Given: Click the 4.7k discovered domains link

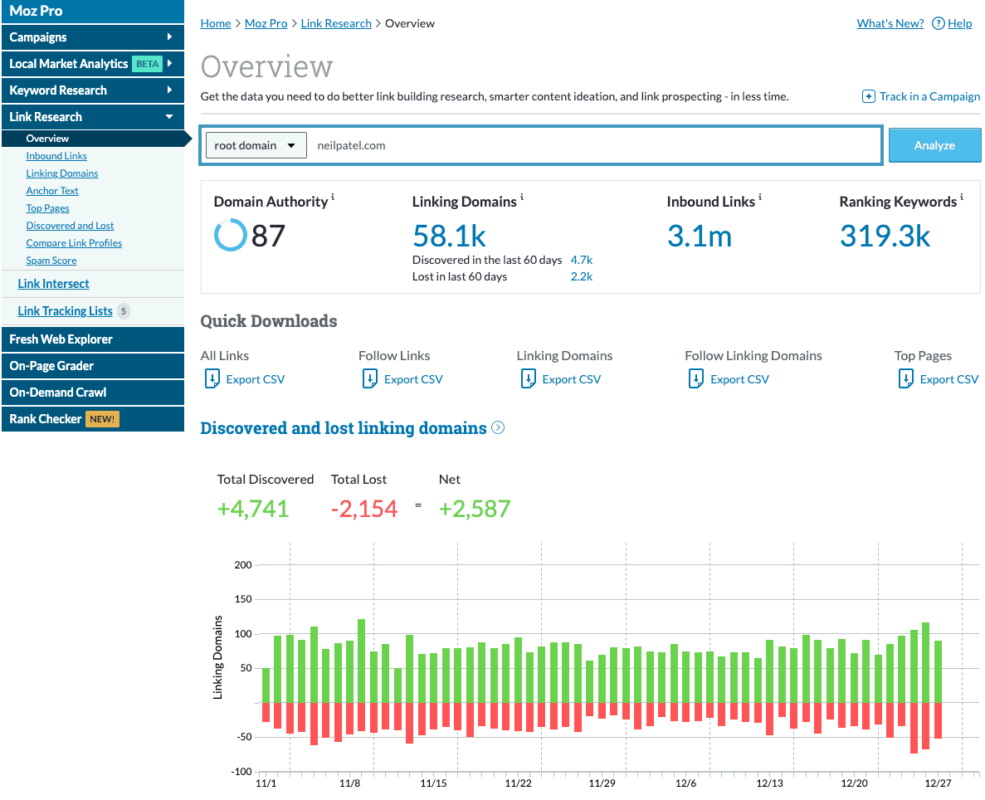Looking at the screenshot, I should pos(581,260).
